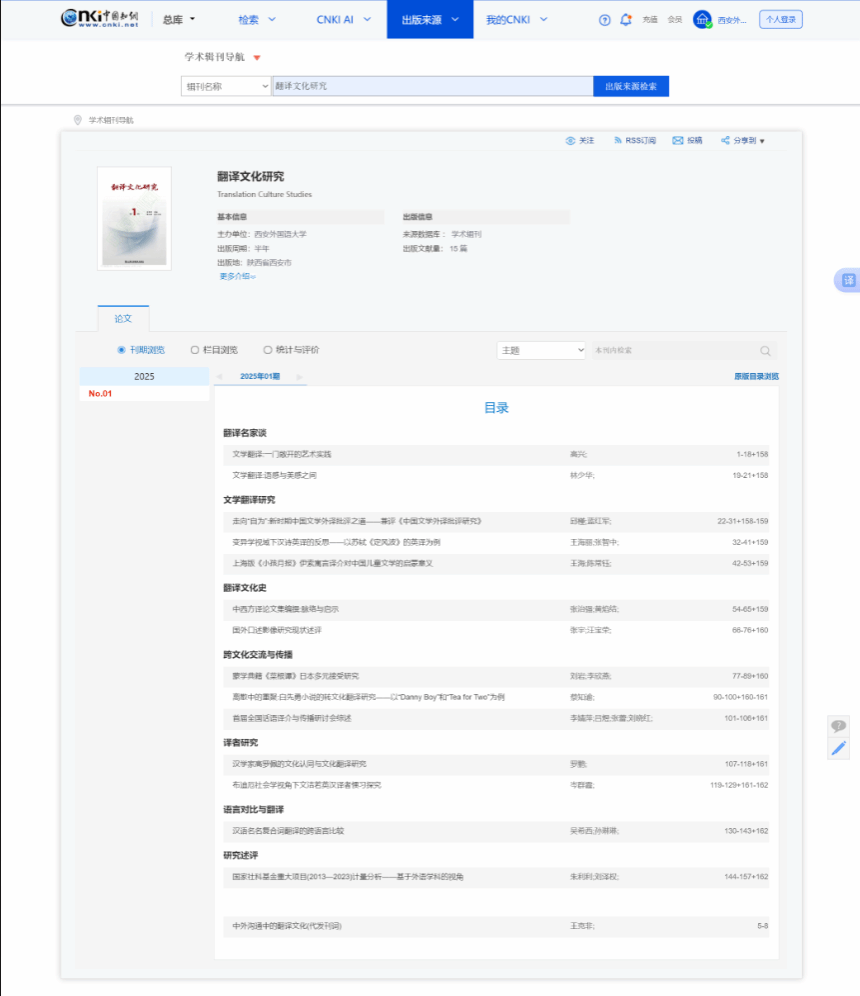Open article 首届全国话语译介与传播研讨会综述

292,718
